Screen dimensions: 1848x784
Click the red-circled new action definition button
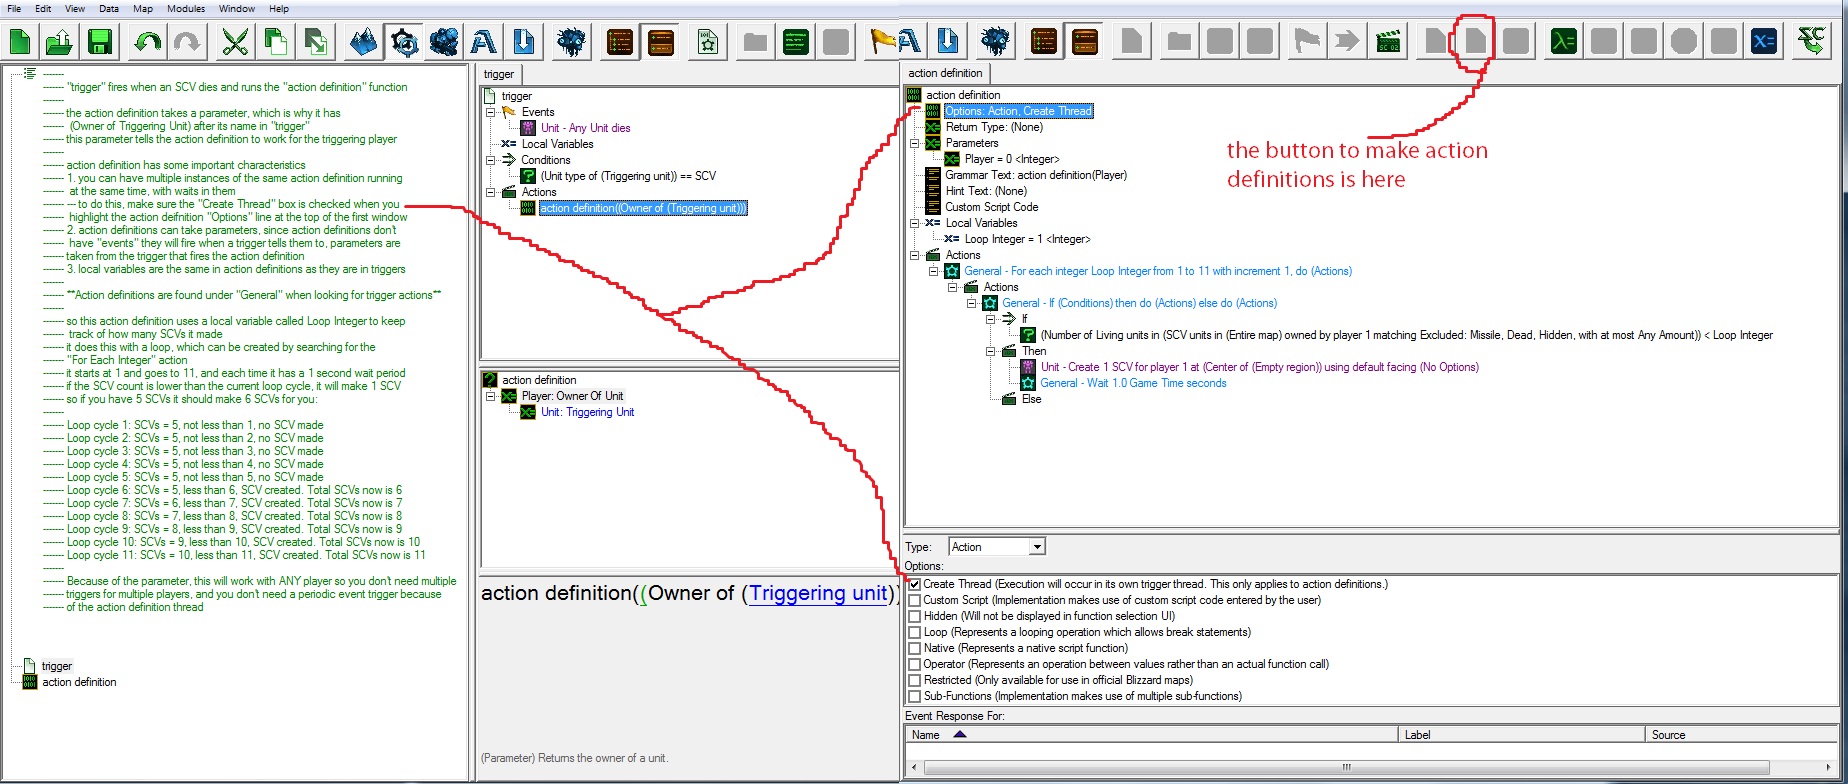click(1475, 41)
